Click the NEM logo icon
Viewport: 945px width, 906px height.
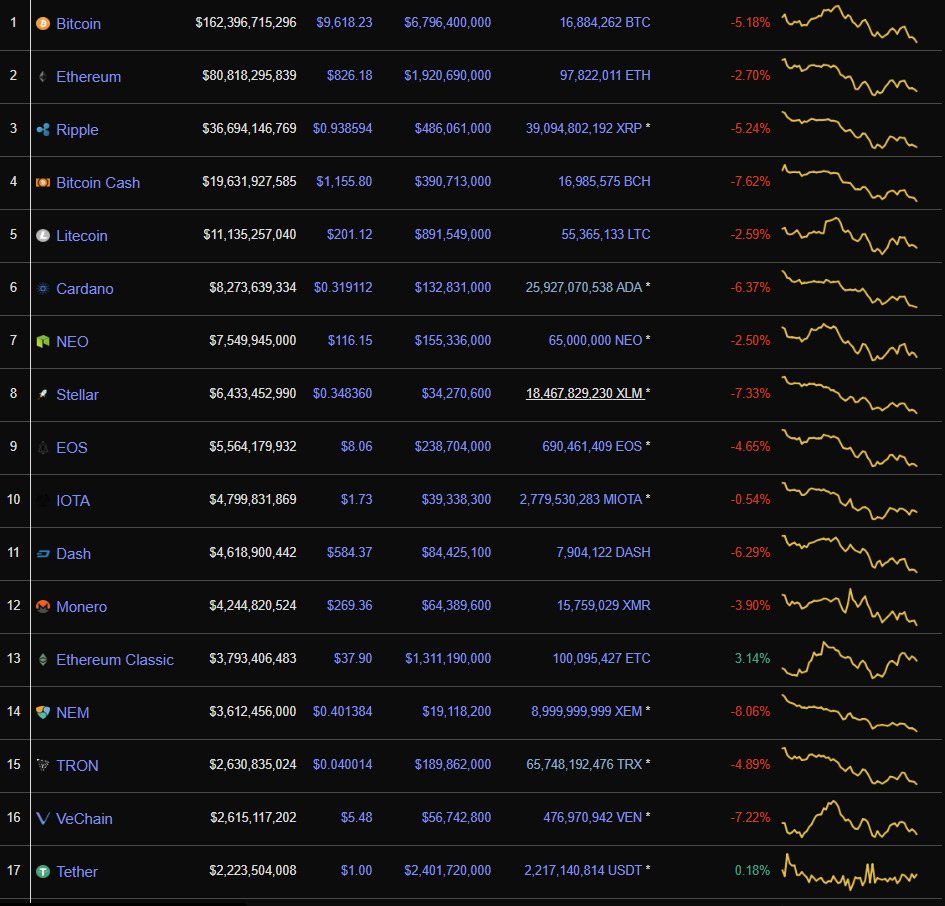[x=43, y=713]
